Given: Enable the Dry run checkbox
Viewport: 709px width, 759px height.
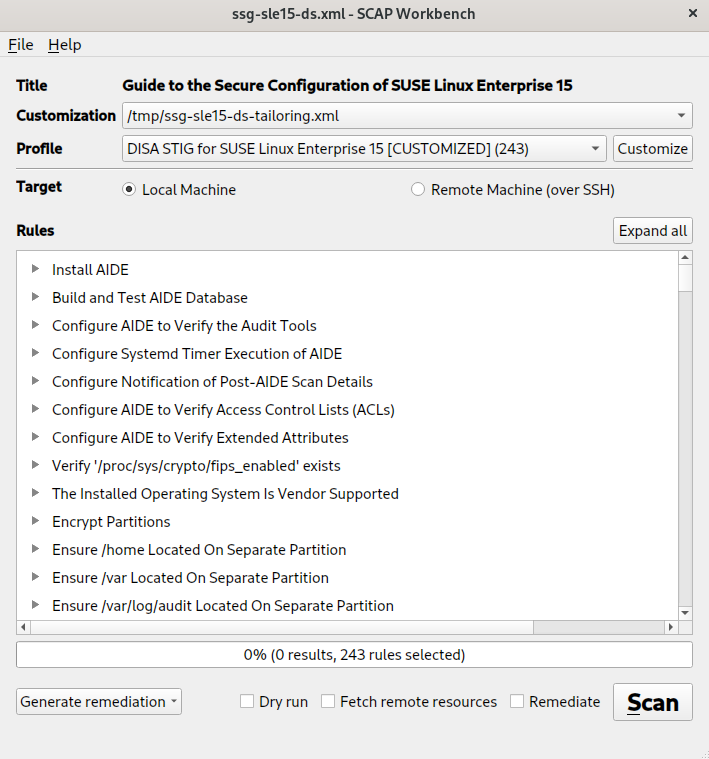Looking at the screenshot, I should (247, 702).
